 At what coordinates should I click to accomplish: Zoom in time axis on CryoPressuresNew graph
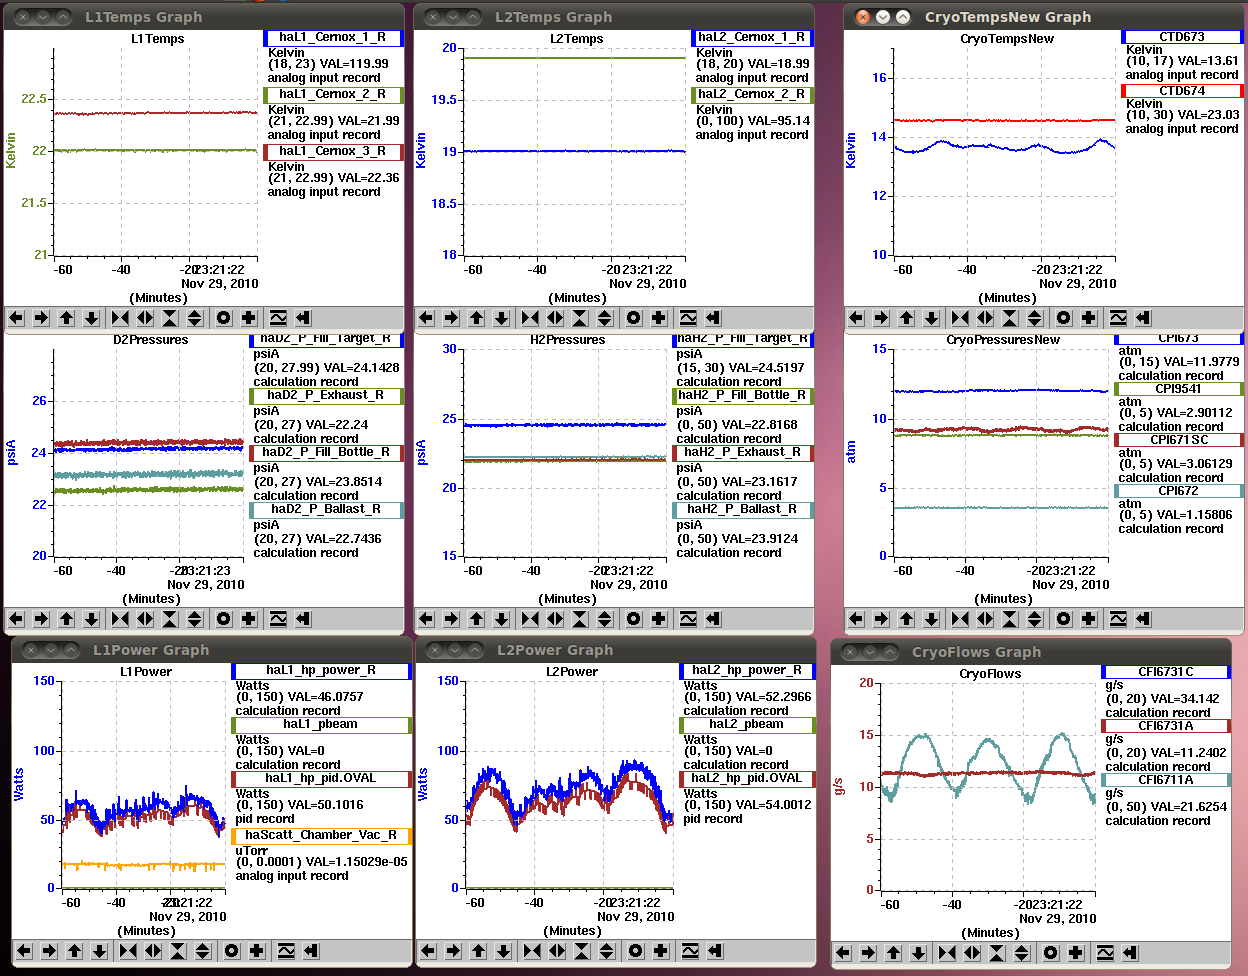tap(961, 619)
